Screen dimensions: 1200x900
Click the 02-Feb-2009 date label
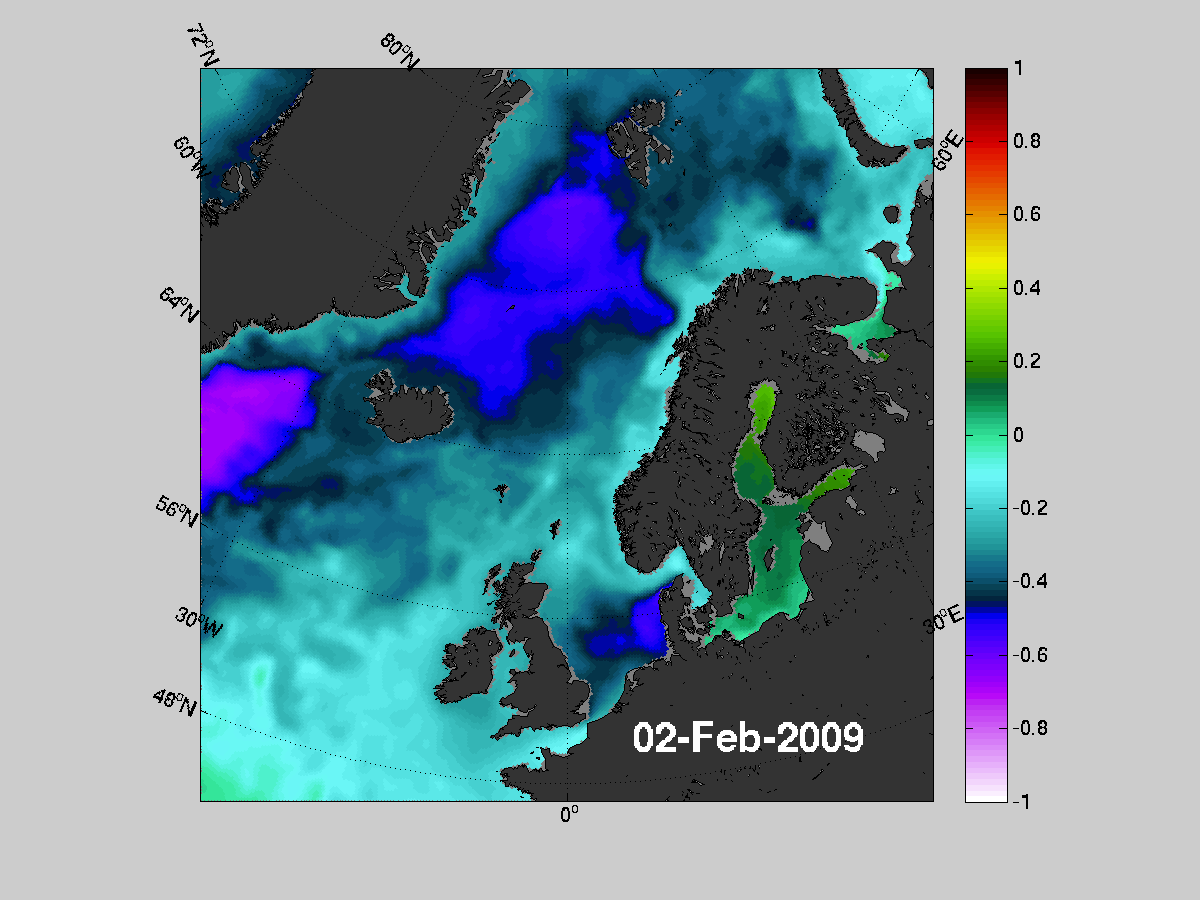[x=748, y=738]
